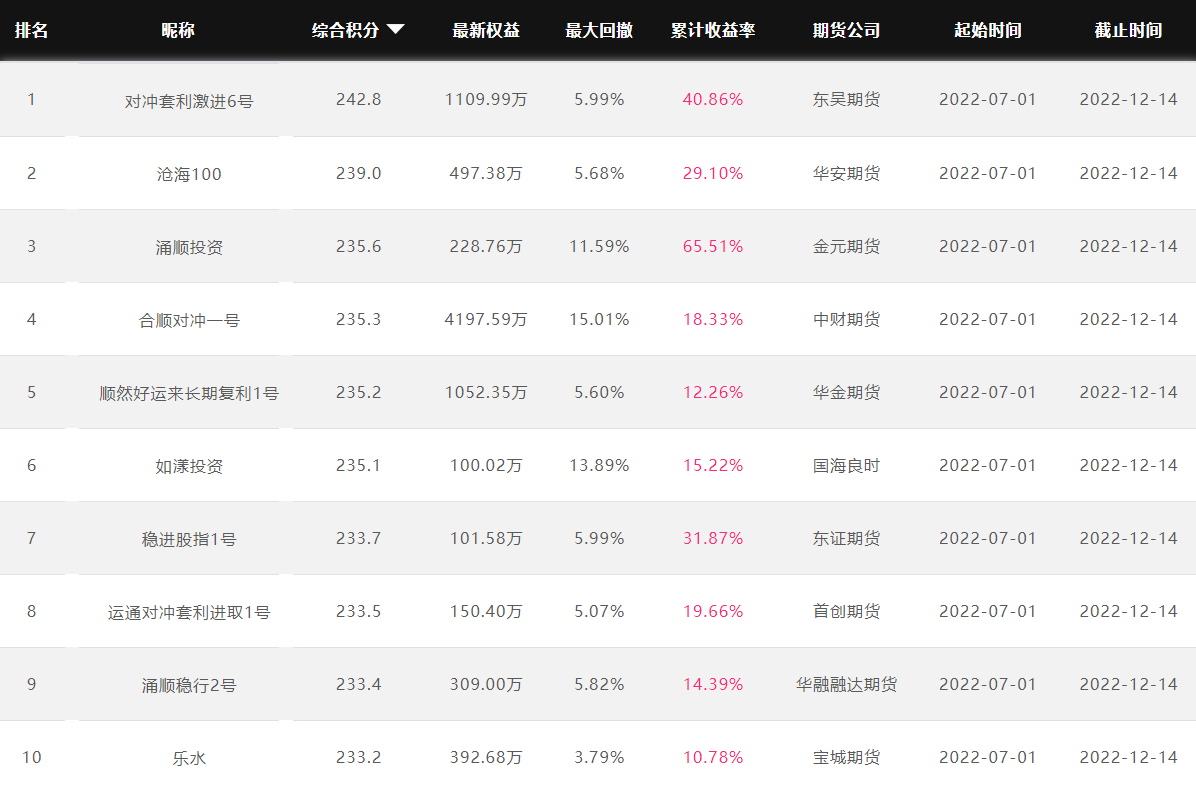Select drawdown value 15.01%
This screenshot has height=791, width=1196.
point(599,320)
